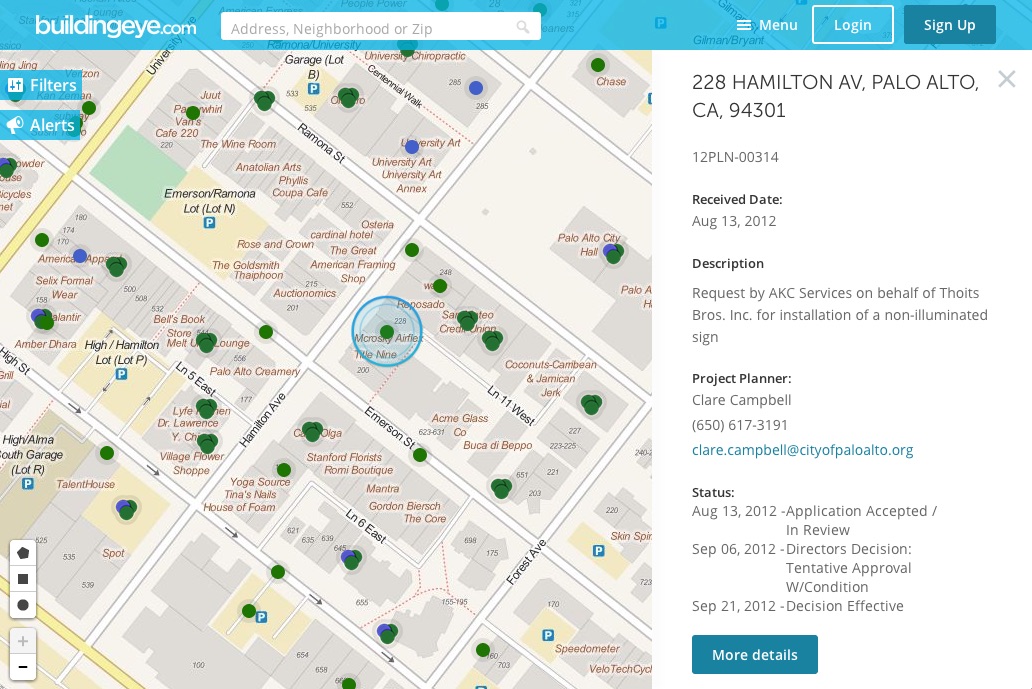Image resolution: width=1032 pixels, height=689 pixels.
Task: Select the highlighted 228 Hamilton map marker
Action: [387, 331]
